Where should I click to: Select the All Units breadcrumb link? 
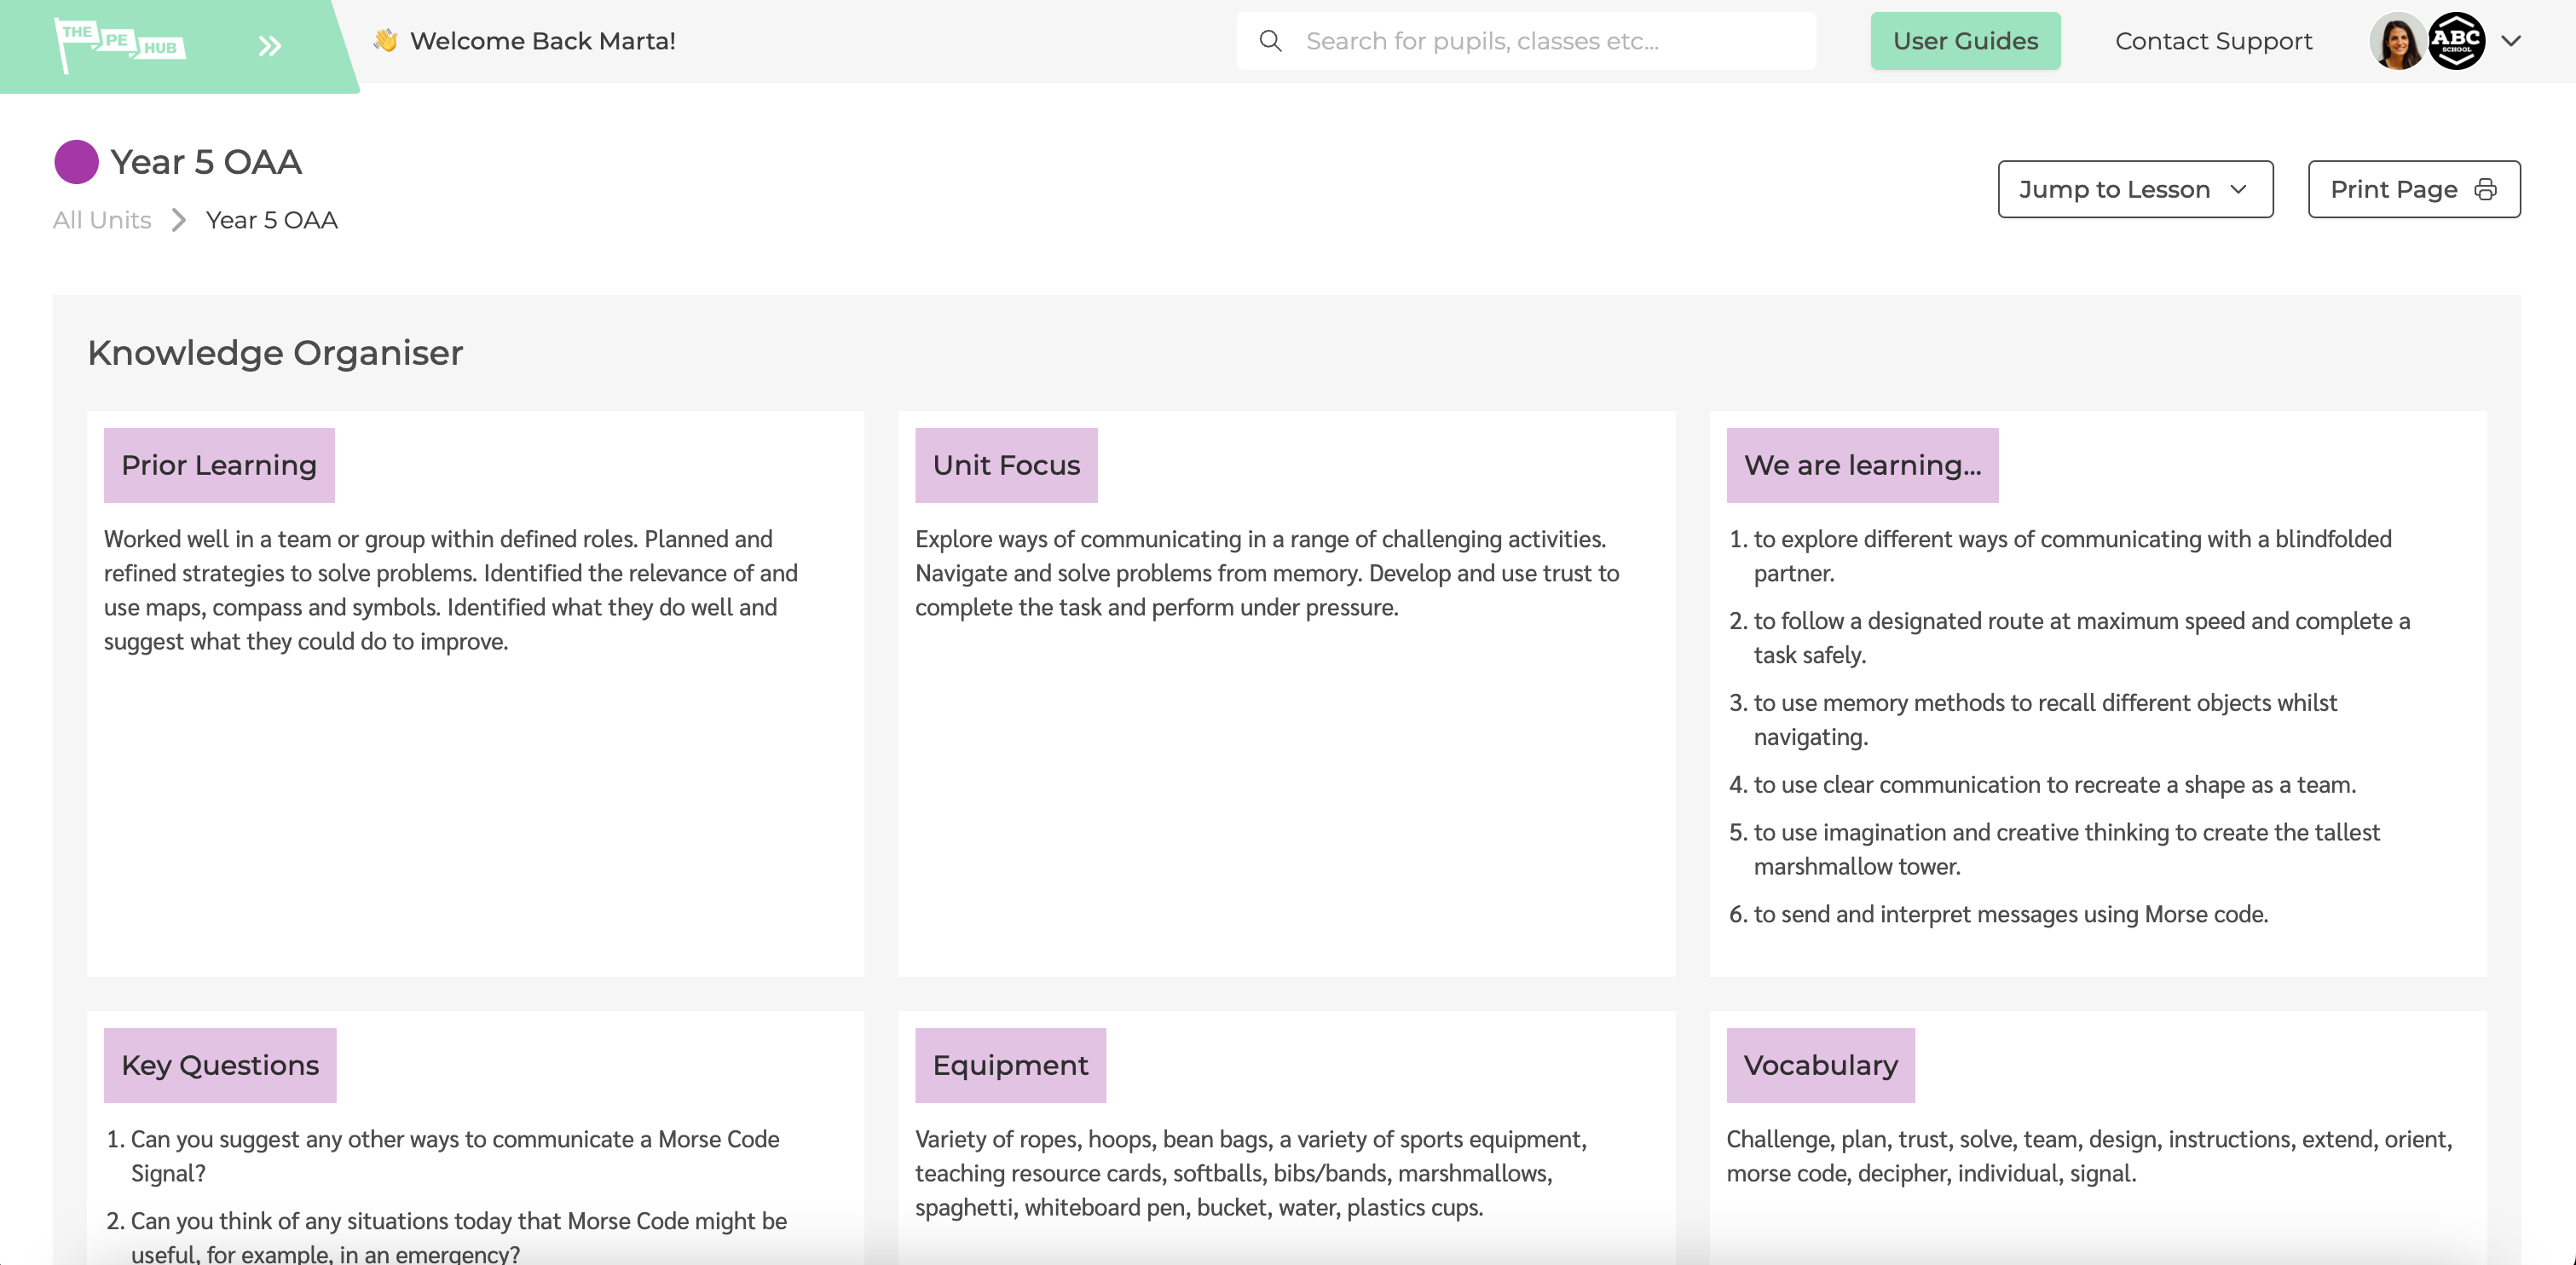pos(103,218)
